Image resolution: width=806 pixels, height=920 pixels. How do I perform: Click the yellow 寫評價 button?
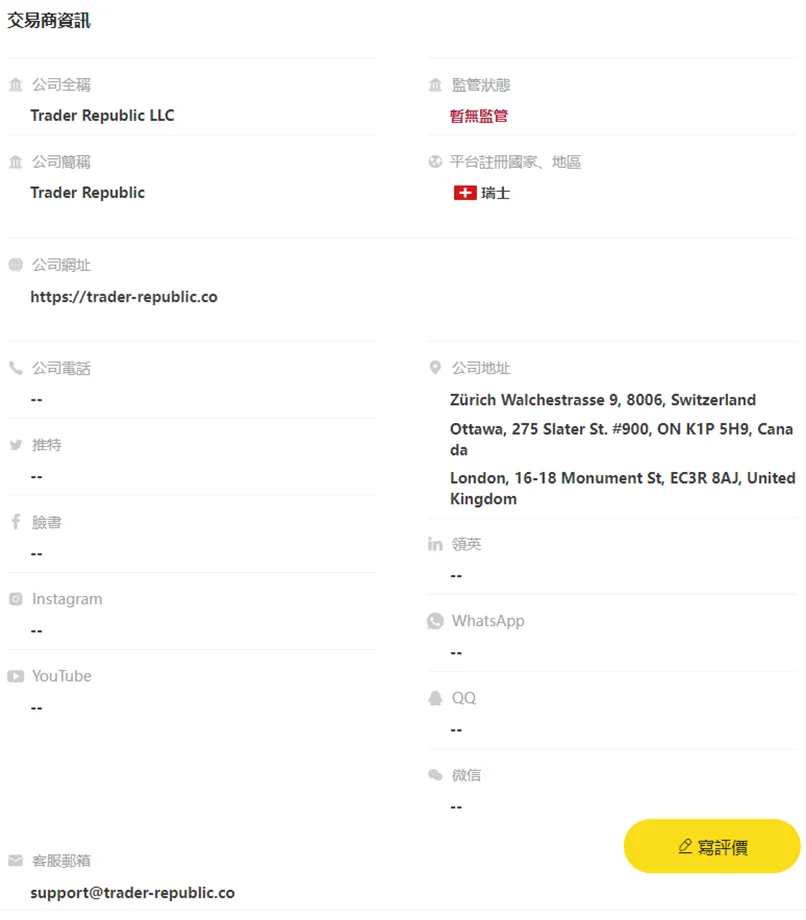pos(712,846)
